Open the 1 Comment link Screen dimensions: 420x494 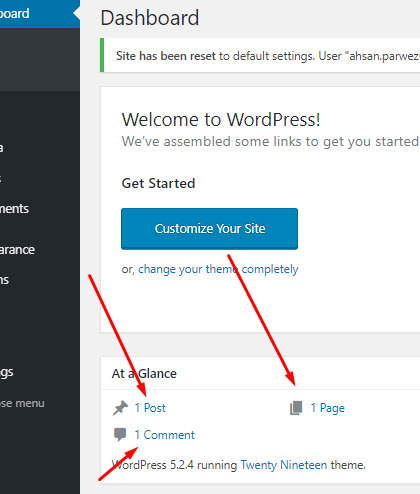click(x=165, y=435)
